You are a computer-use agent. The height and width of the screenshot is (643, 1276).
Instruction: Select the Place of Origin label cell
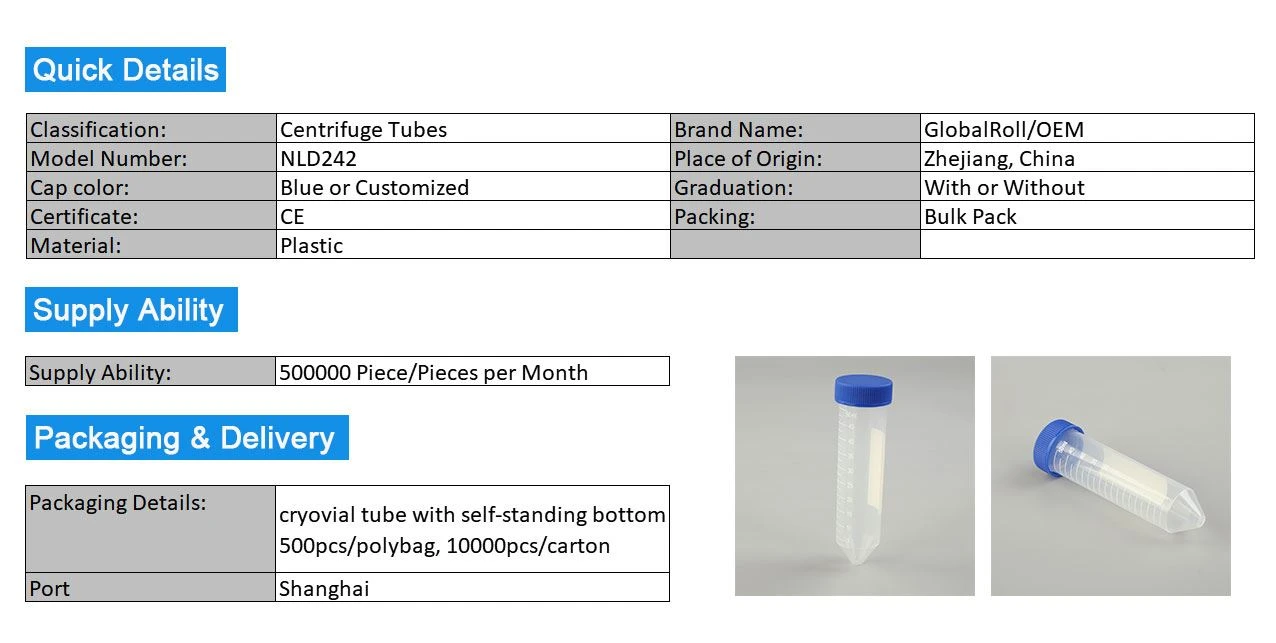795,158
